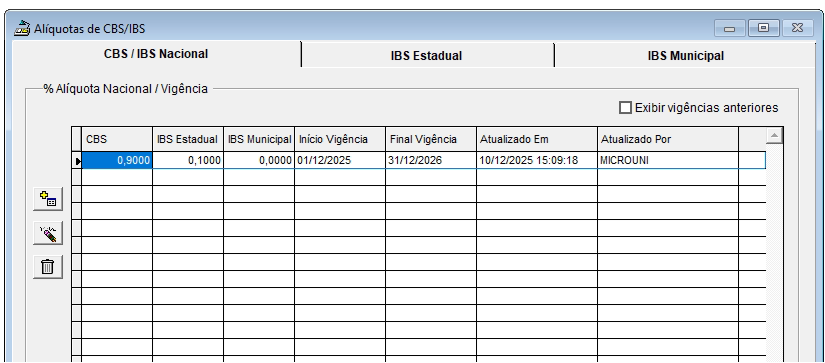825x363 pixels.
Task: Click the IBS Estadual column header
Action: coord(188,139)
